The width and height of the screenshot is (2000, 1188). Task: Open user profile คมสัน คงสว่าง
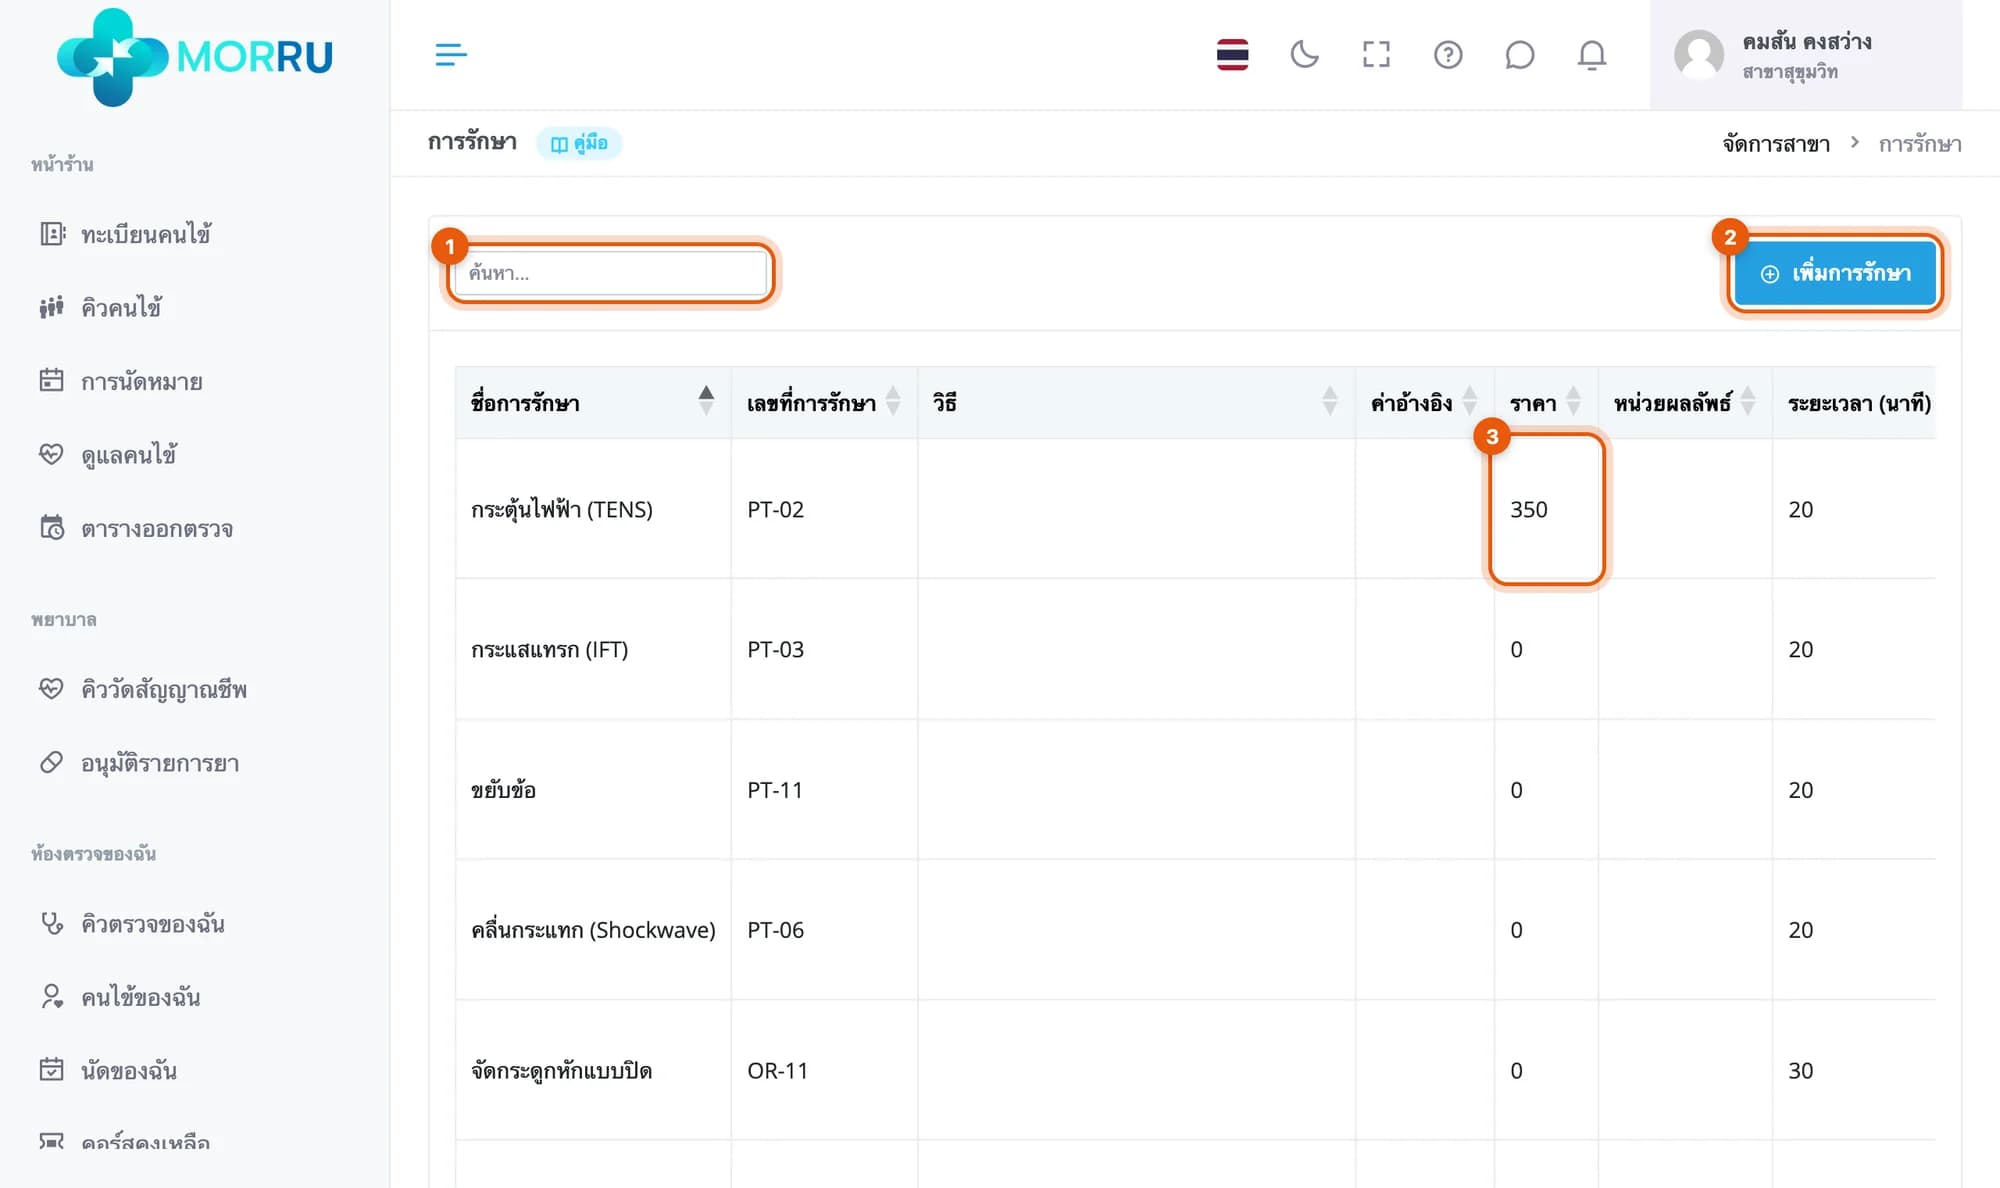click(x=1805, y=55)
